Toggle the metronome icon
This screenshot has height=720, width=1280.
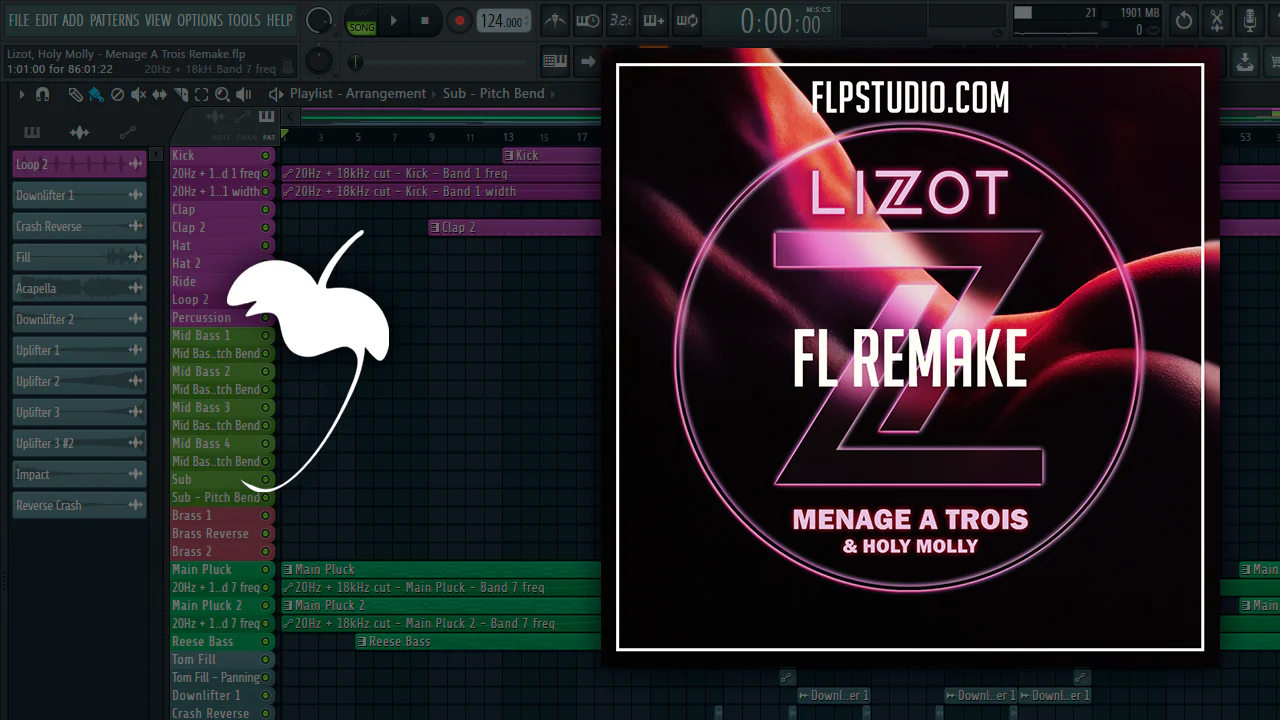[555, 20]
